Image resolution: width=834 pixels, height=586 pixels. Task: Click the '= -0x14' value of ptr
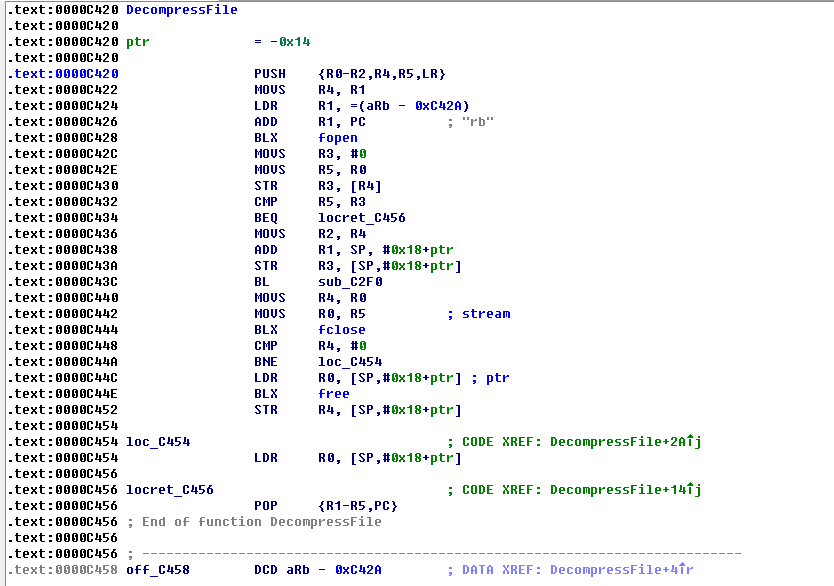(282, 41)
